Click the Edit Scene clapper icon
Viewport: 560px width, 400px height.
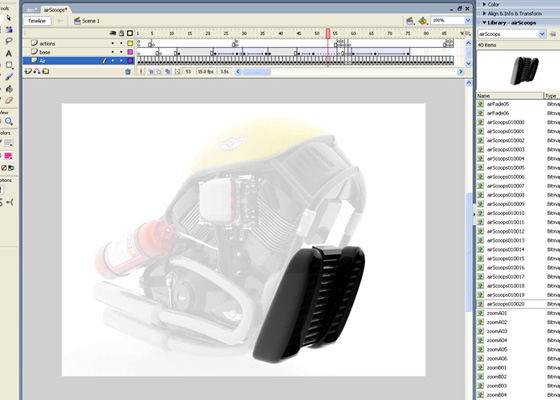(410, 21)
